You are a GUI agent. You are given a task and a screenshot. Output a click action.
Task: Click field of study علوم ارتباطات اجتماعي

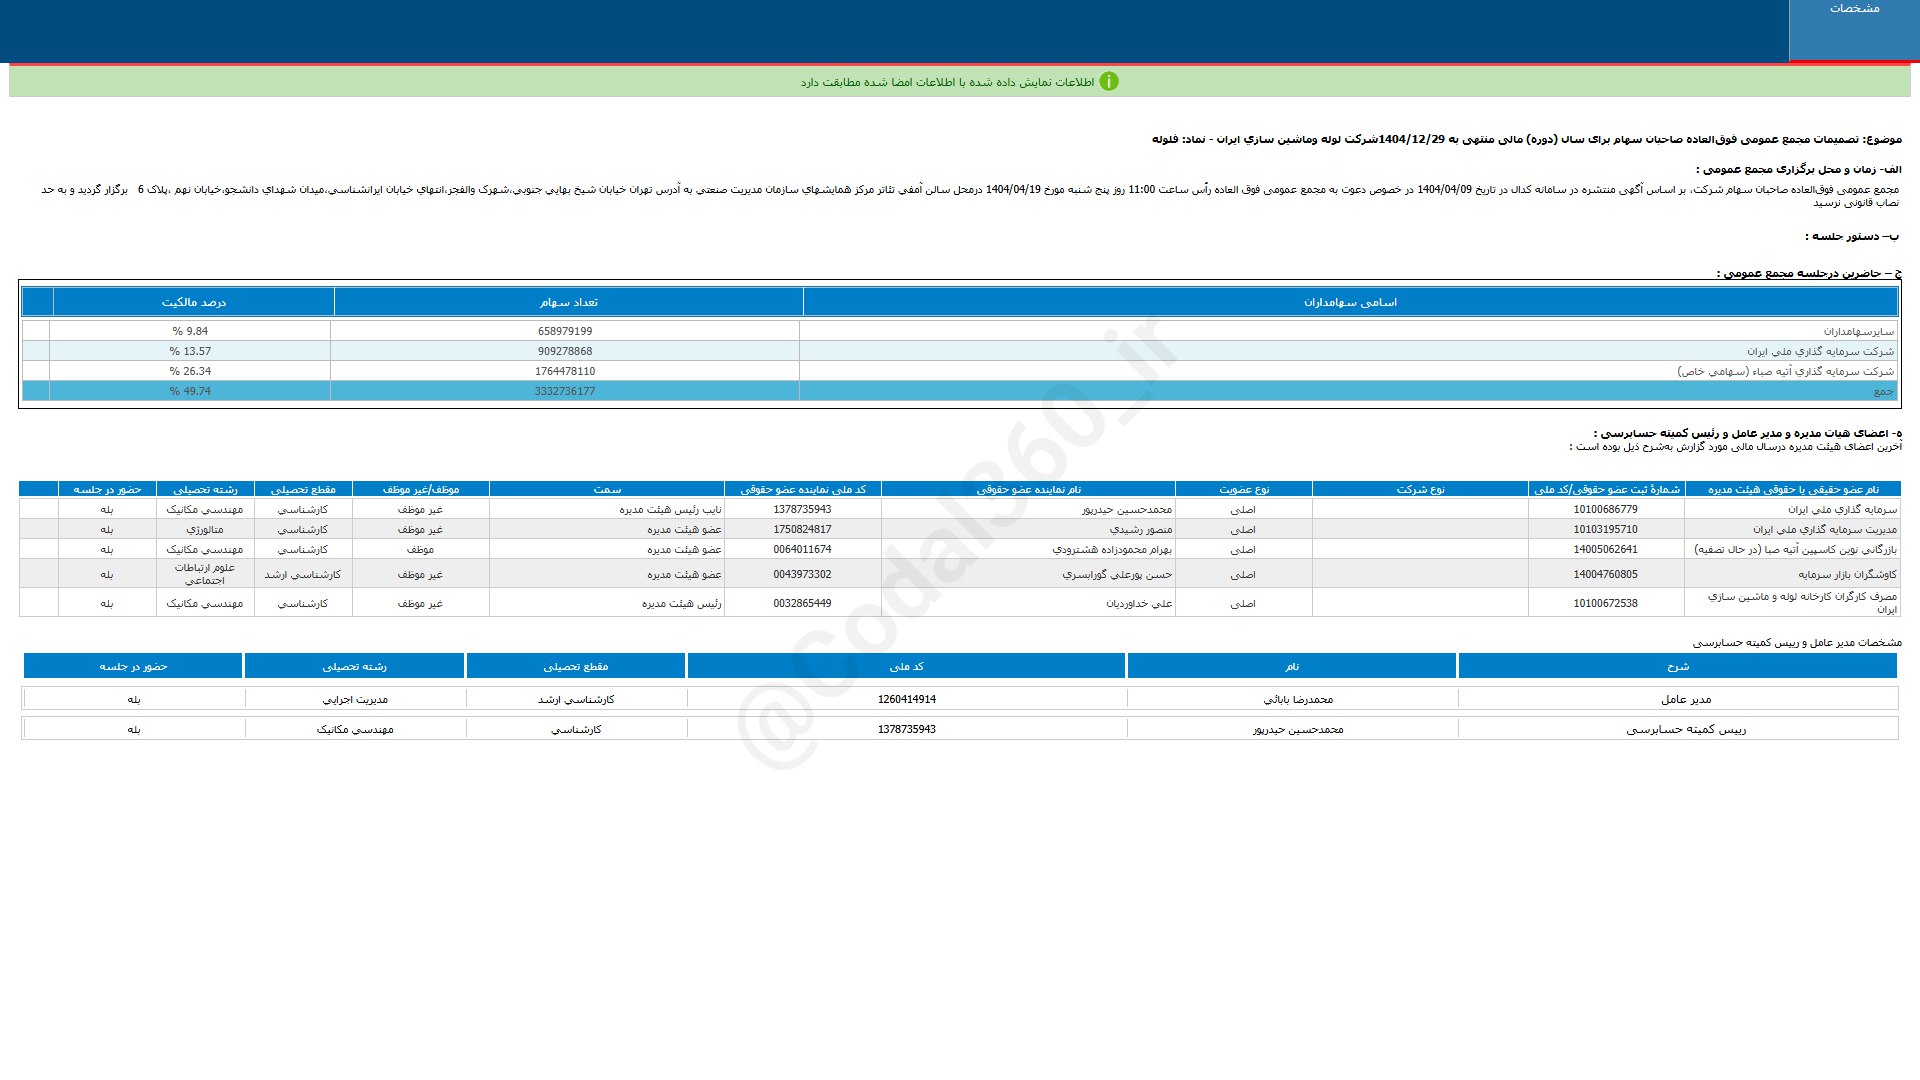click(x=205, y=574)
